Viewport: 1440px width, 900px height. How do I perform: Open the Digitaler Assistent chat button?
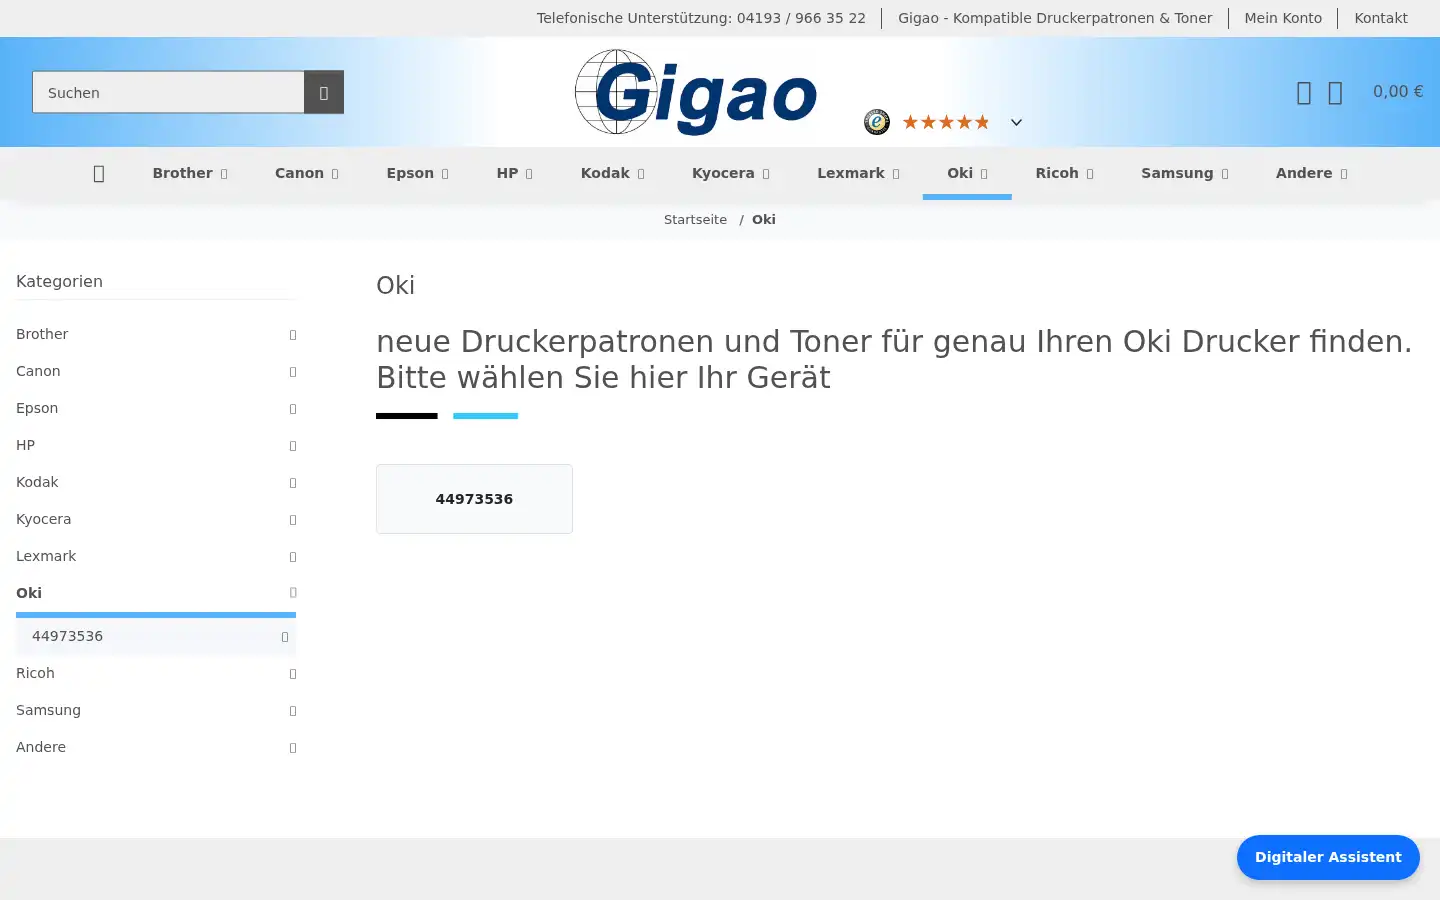coord(1328,857)
